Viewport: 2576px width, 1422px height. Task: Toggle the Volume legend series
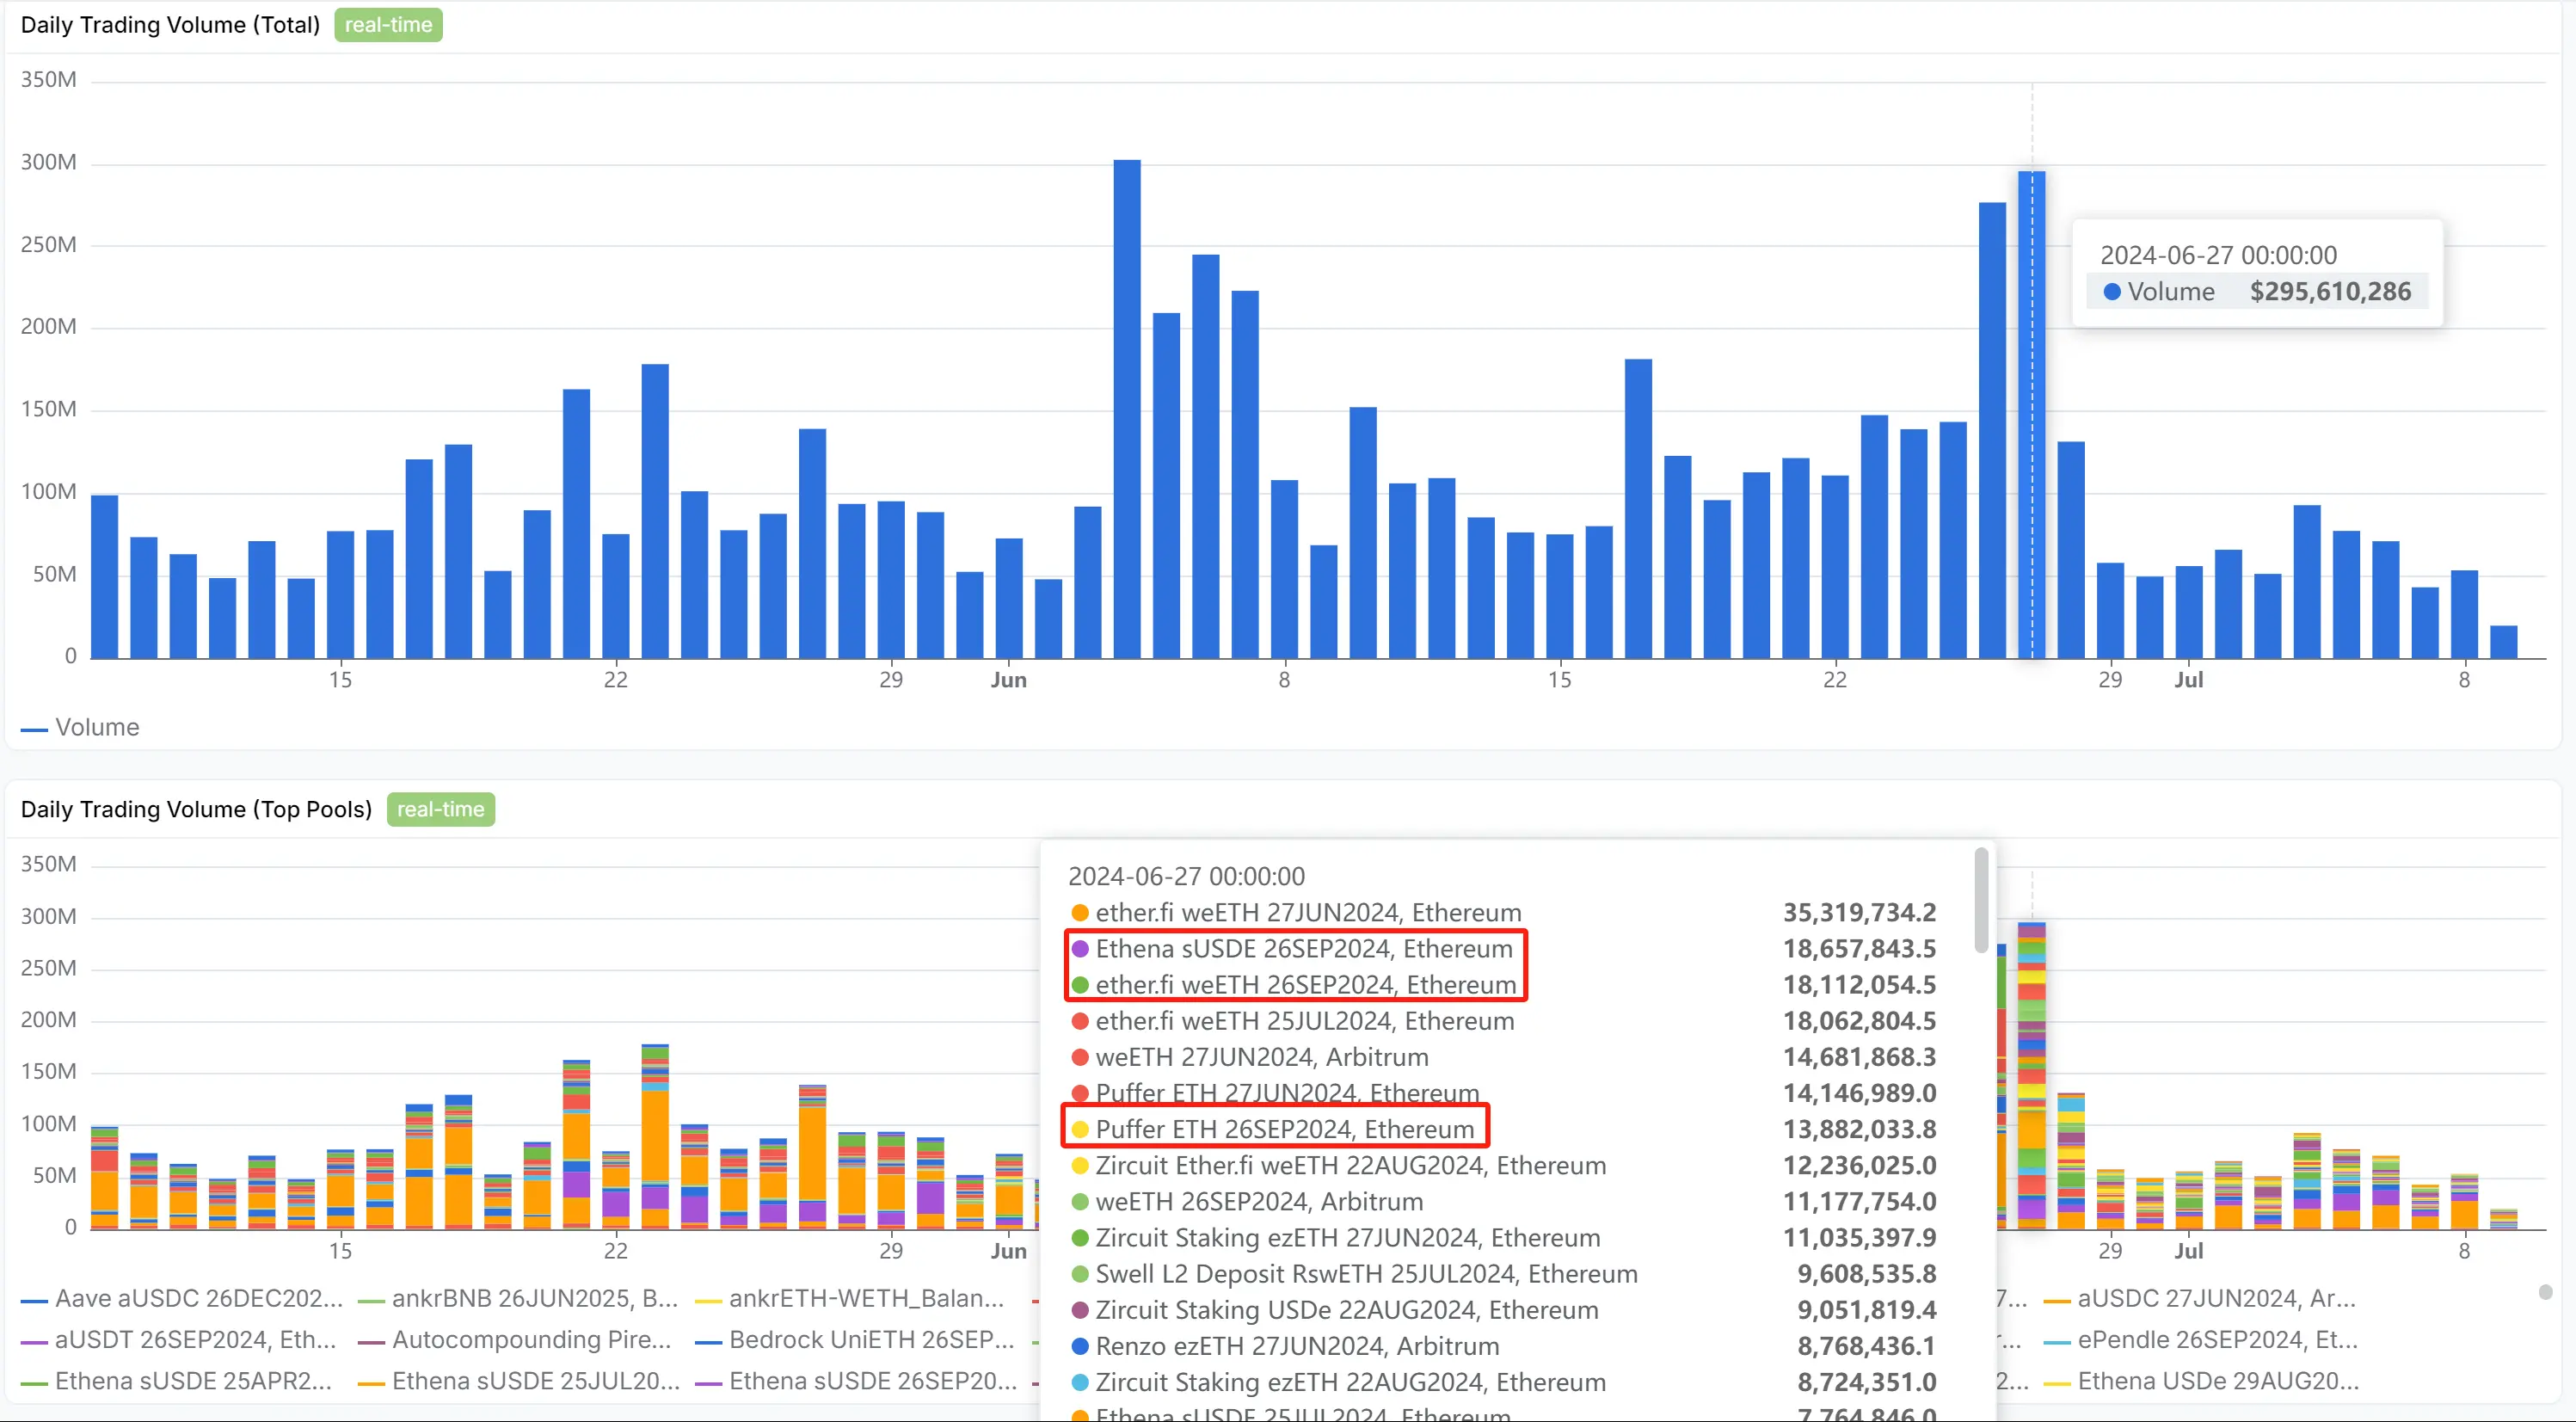(x=80, y=728)
